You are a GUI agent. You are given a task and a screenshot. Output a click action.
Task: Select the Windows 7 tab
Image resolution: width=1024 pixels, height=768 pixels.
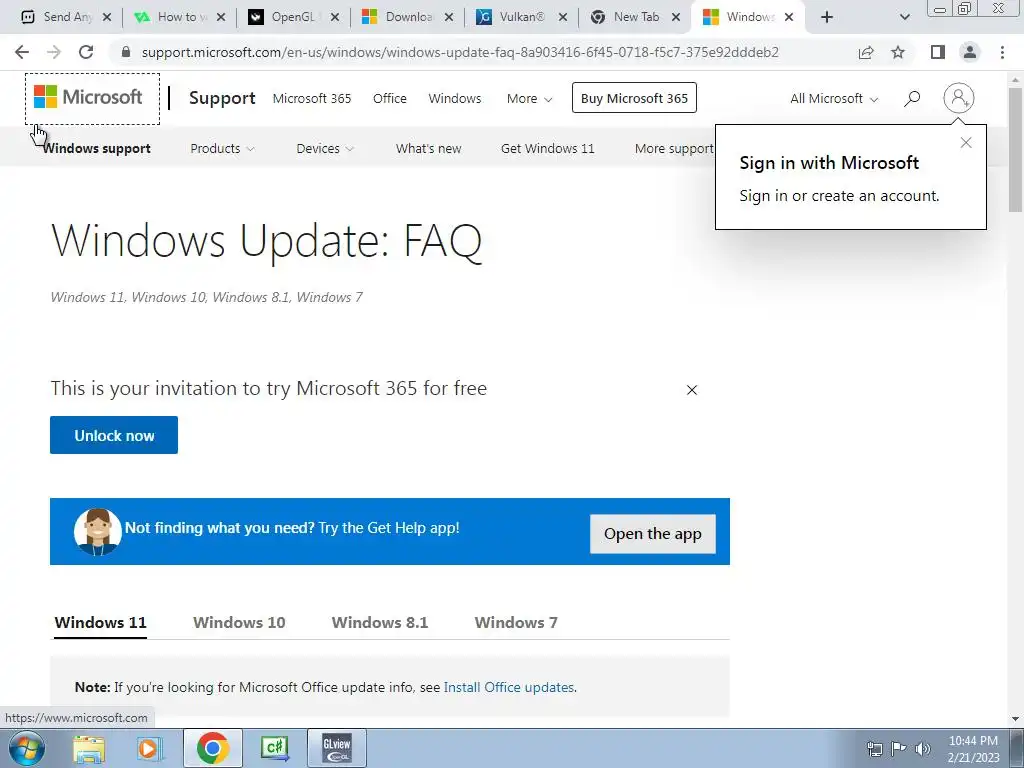coord(516,622)
